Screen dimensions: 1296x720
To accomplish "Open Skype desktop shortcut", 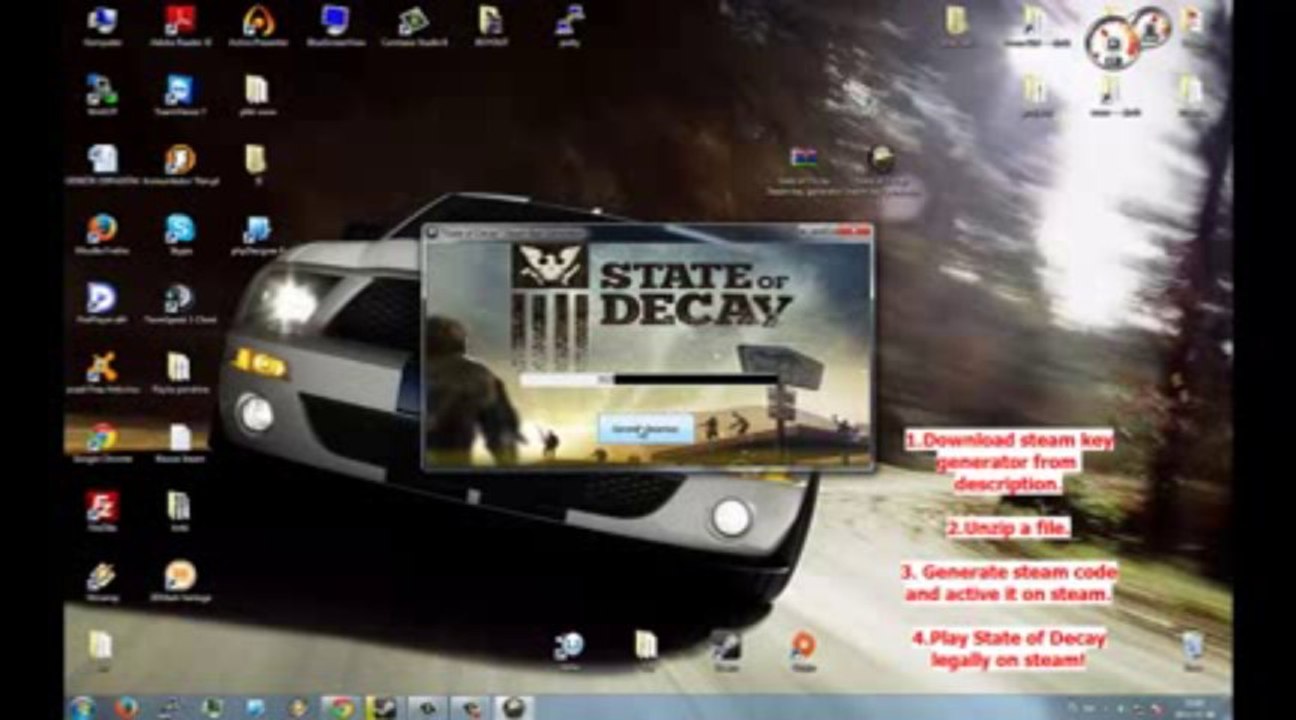I will [180, 234].
